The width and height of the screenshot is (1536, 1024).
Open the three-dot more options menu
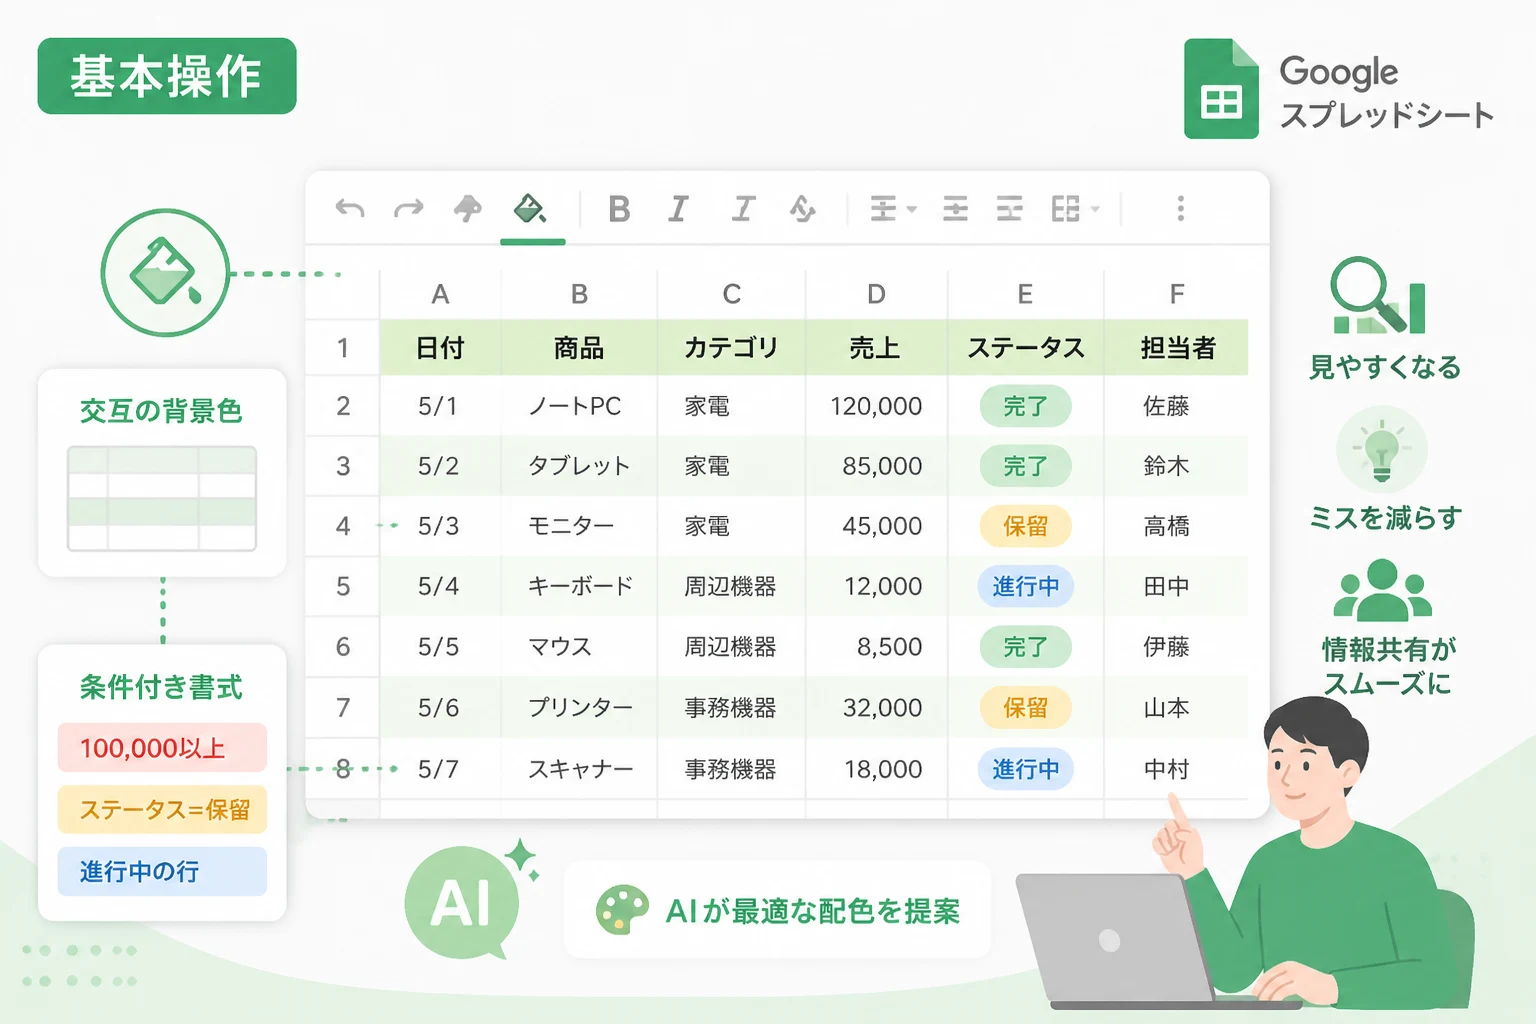(x=1181, y=209)
